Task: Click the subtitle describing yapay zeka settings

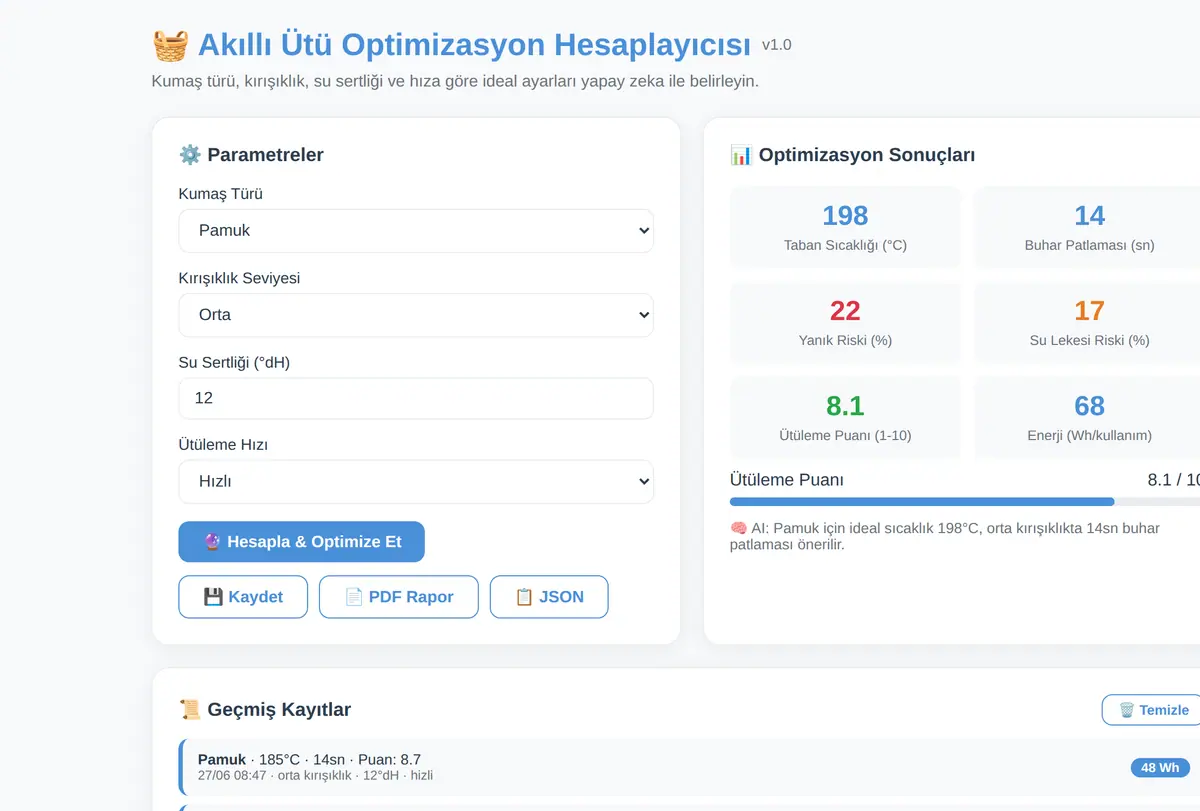Action: (x=455, y=81)
